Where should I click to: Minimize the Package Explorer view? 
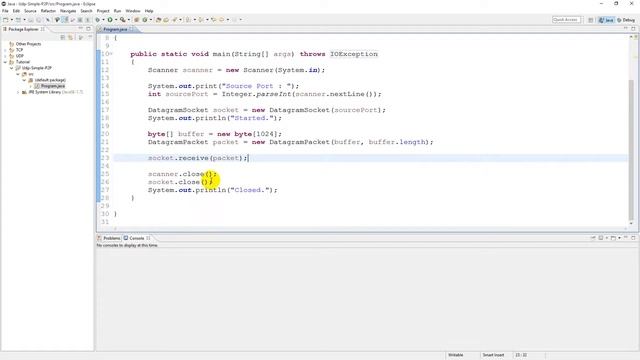pyautogui.click(x=81, y=29)
